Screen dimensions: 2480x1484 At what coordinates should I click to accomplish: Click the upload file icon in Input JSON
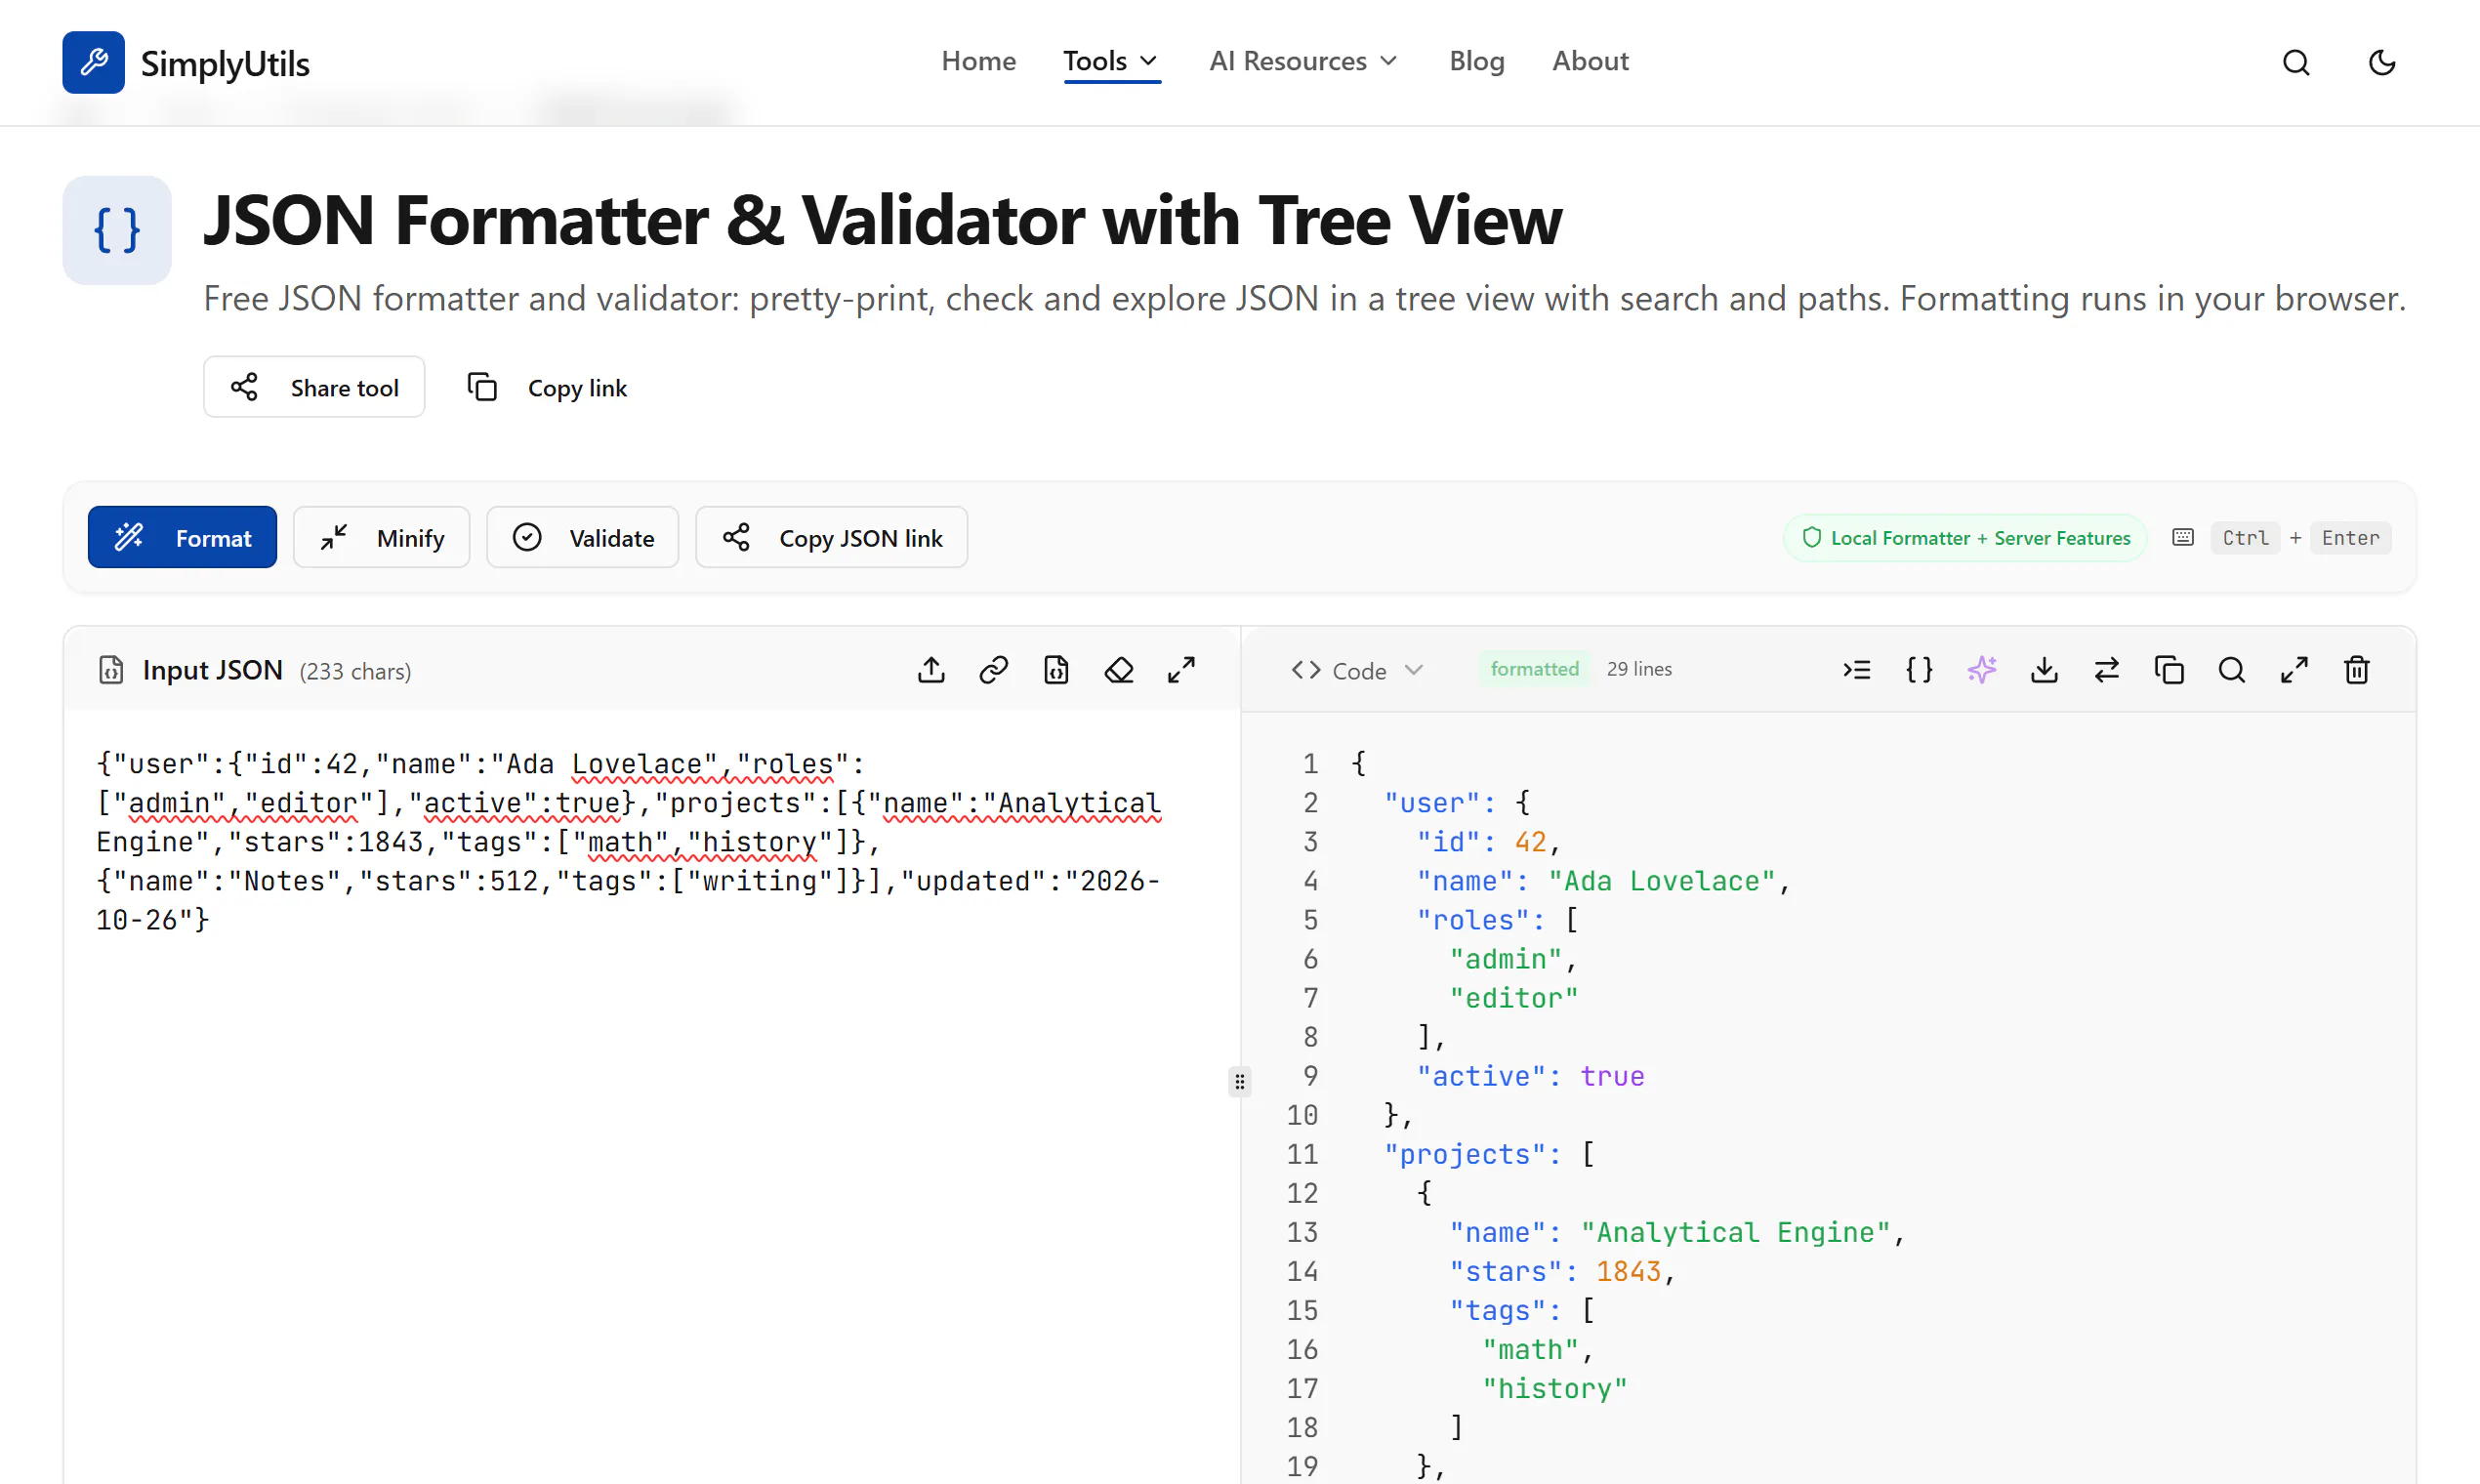point(931,670)
